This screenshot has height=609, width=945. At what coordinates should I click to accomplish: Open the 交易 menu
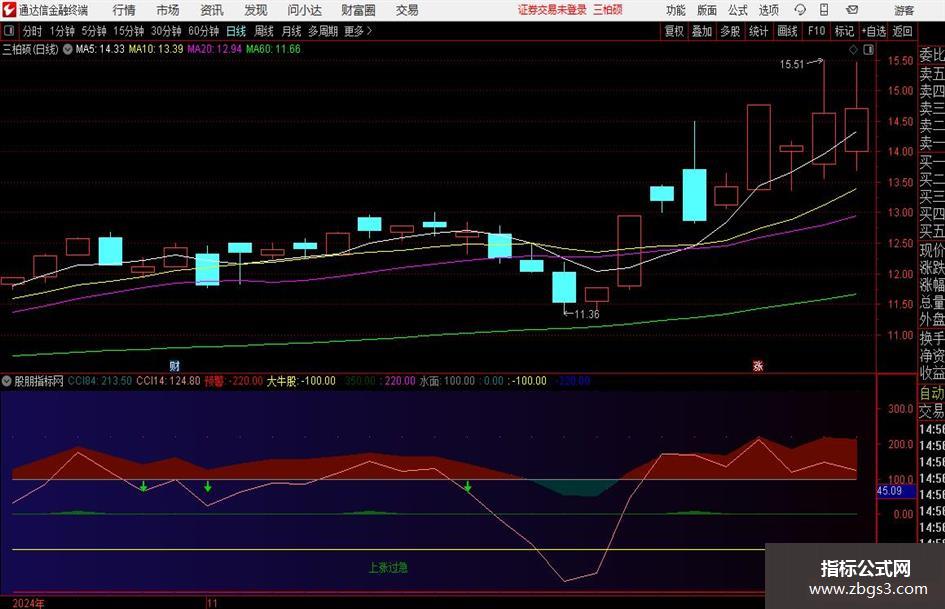point(407,10)
